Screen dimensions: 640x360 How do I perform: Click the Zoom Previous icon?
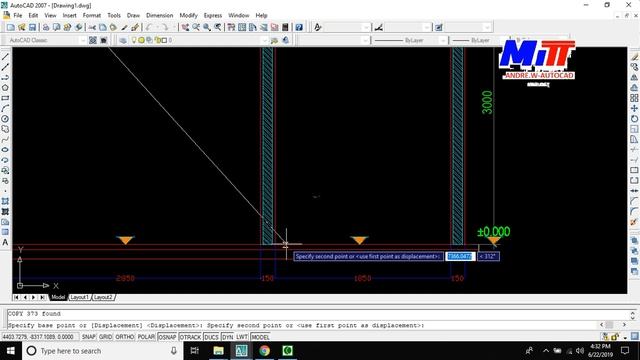pos(218,27)
